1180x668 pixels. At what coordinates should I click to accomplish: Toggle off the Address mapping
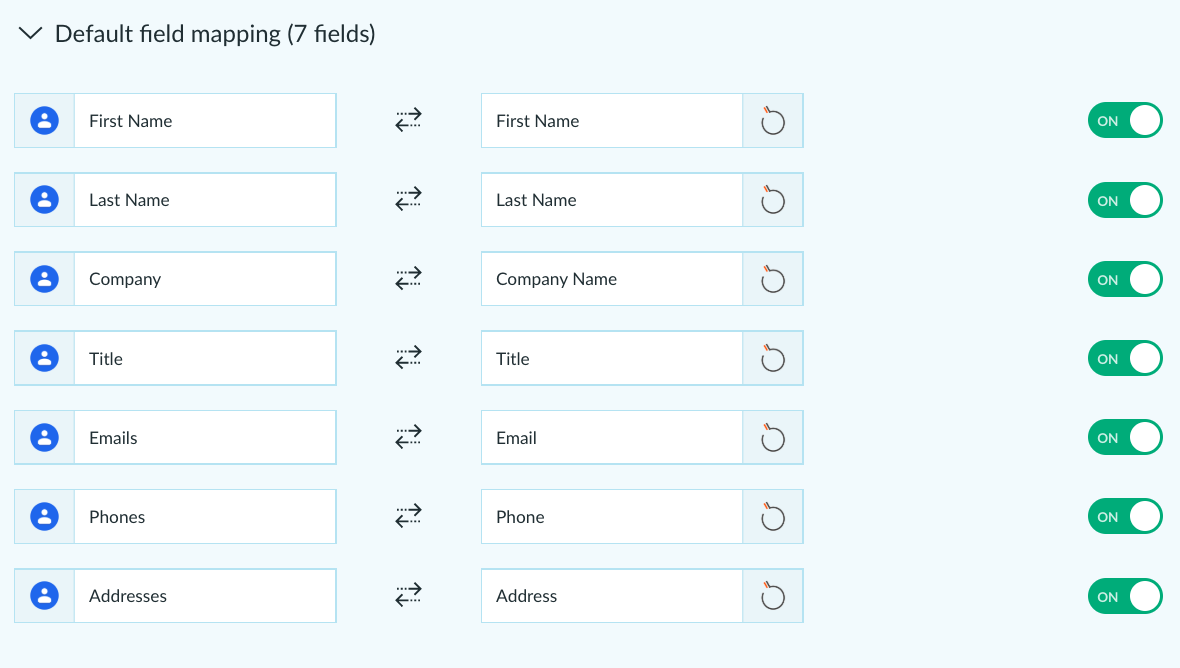pos(1125,596)
